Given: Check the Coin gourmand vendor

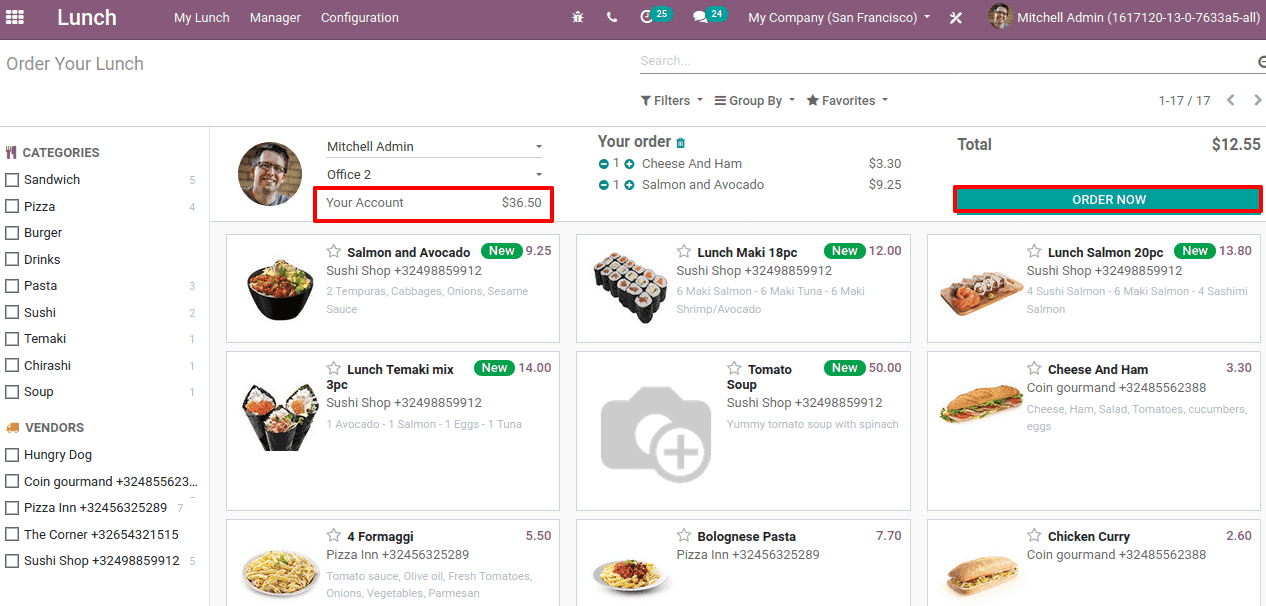Looking at the screenshot, I should pyautogui.click(x=12, y=482).
